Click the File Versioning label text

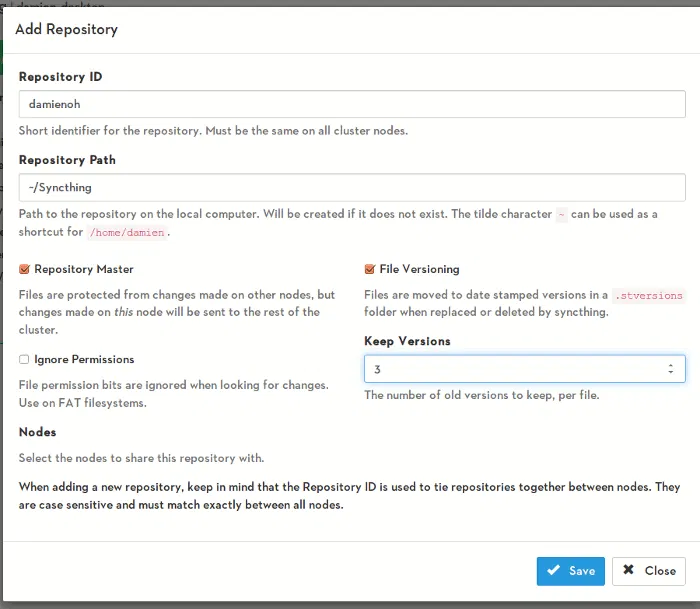(419, 269)
